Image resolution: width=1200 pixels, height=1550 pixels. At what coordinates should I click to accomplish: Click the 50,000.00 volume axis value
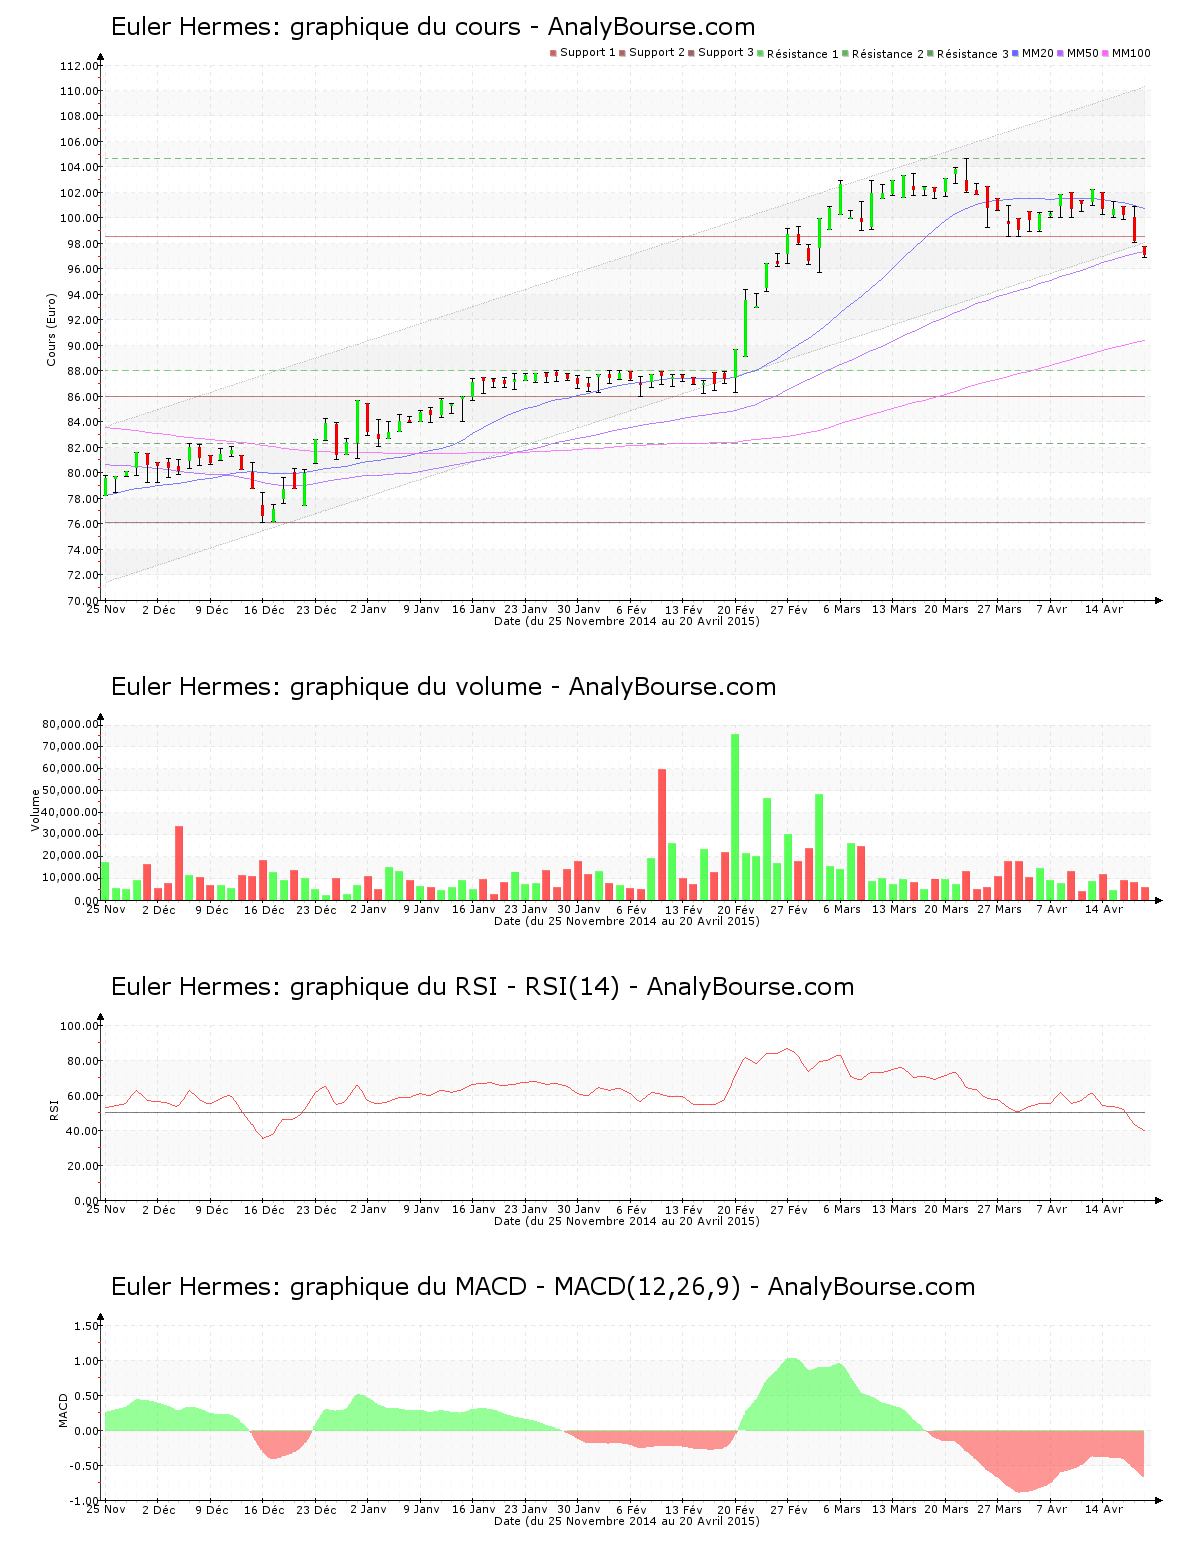pos(71,790)
